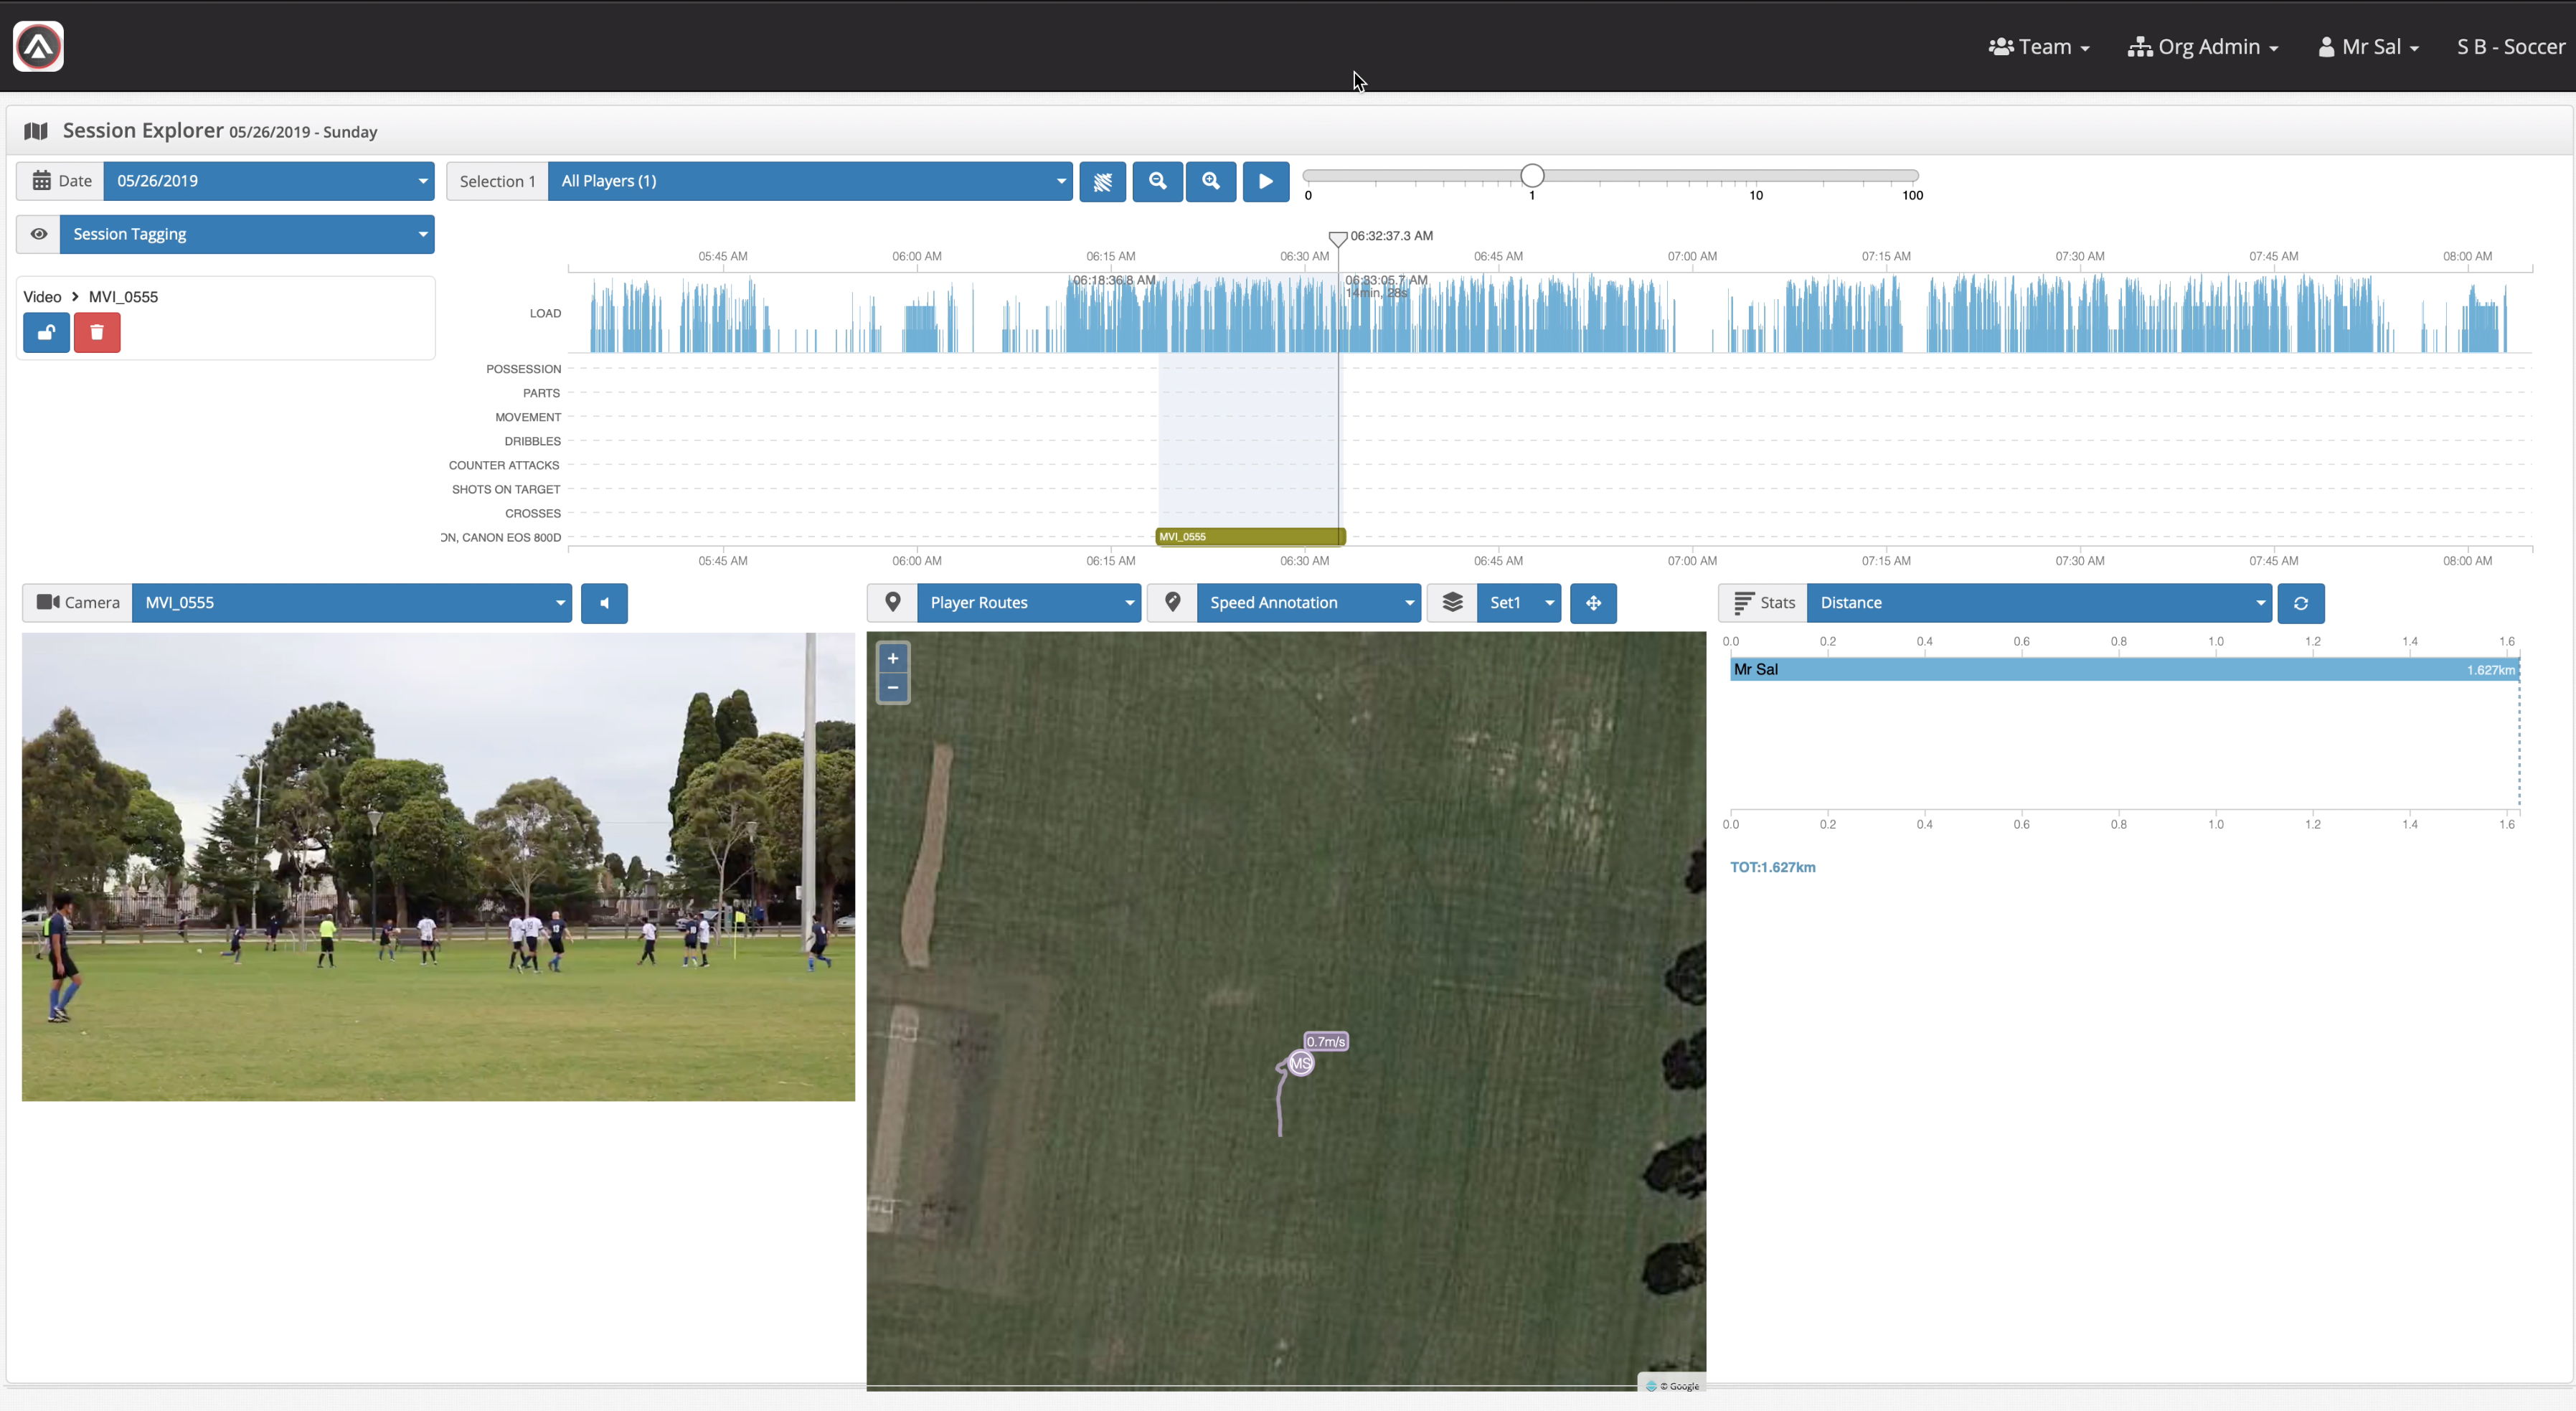This screenshot has width=2576, height=1411.
Task: Click the zoom out magnifier icon
Action: 1157,182
